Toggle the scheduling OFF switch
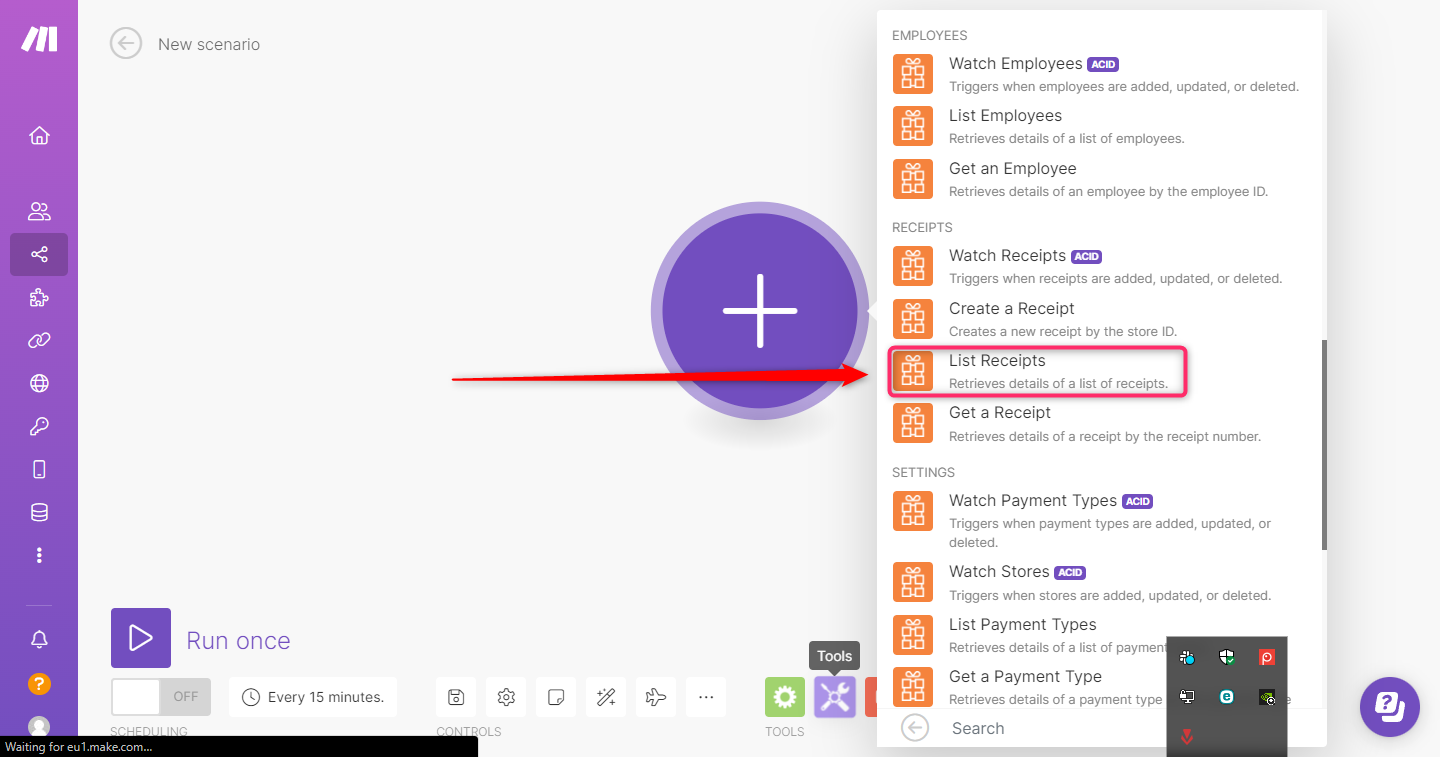1440x757 pixels. (x=160, y=696)
